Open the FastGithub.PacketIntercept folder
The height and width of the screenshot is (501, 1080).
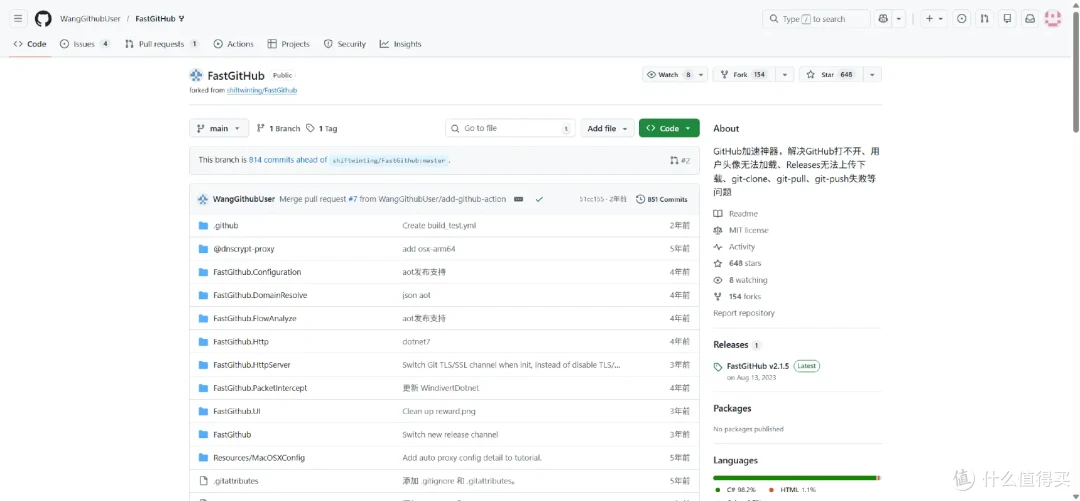260,388
